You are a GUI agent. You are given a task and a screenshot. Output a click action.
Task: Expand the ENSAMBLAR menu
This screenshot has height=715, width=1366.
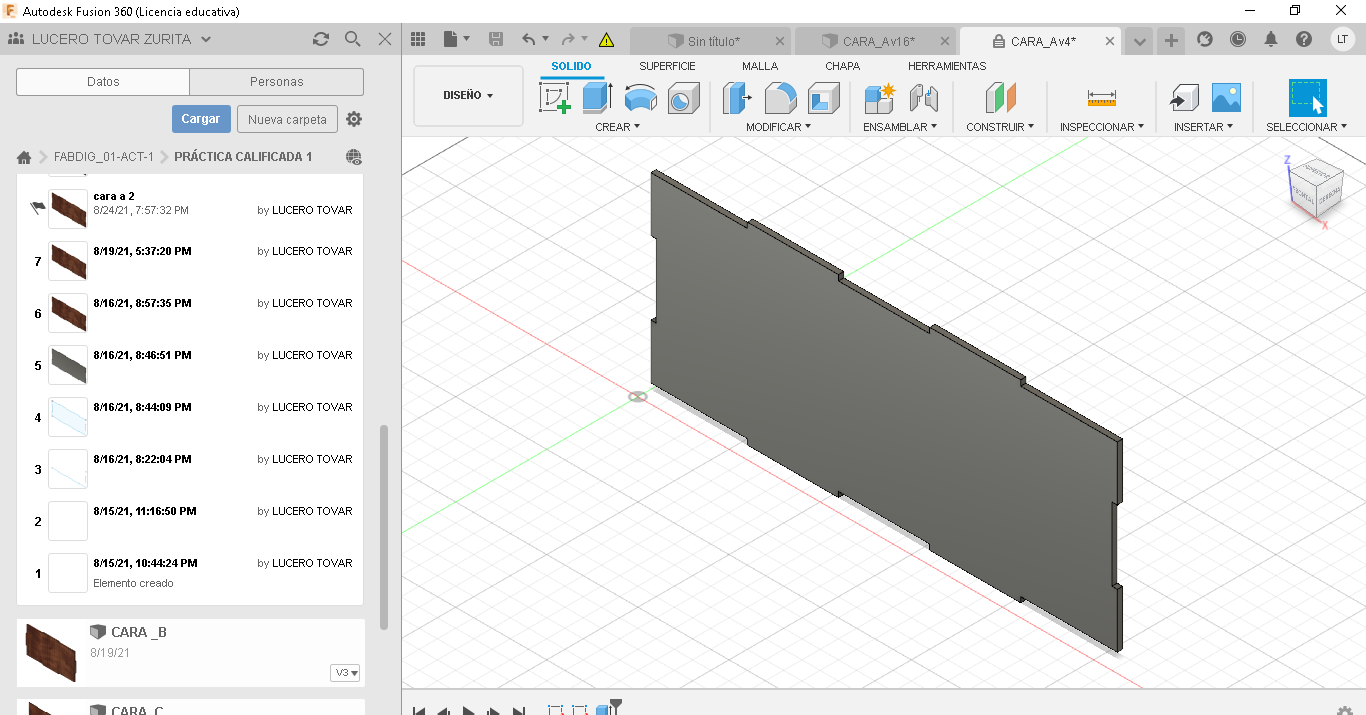coord(900,127)
